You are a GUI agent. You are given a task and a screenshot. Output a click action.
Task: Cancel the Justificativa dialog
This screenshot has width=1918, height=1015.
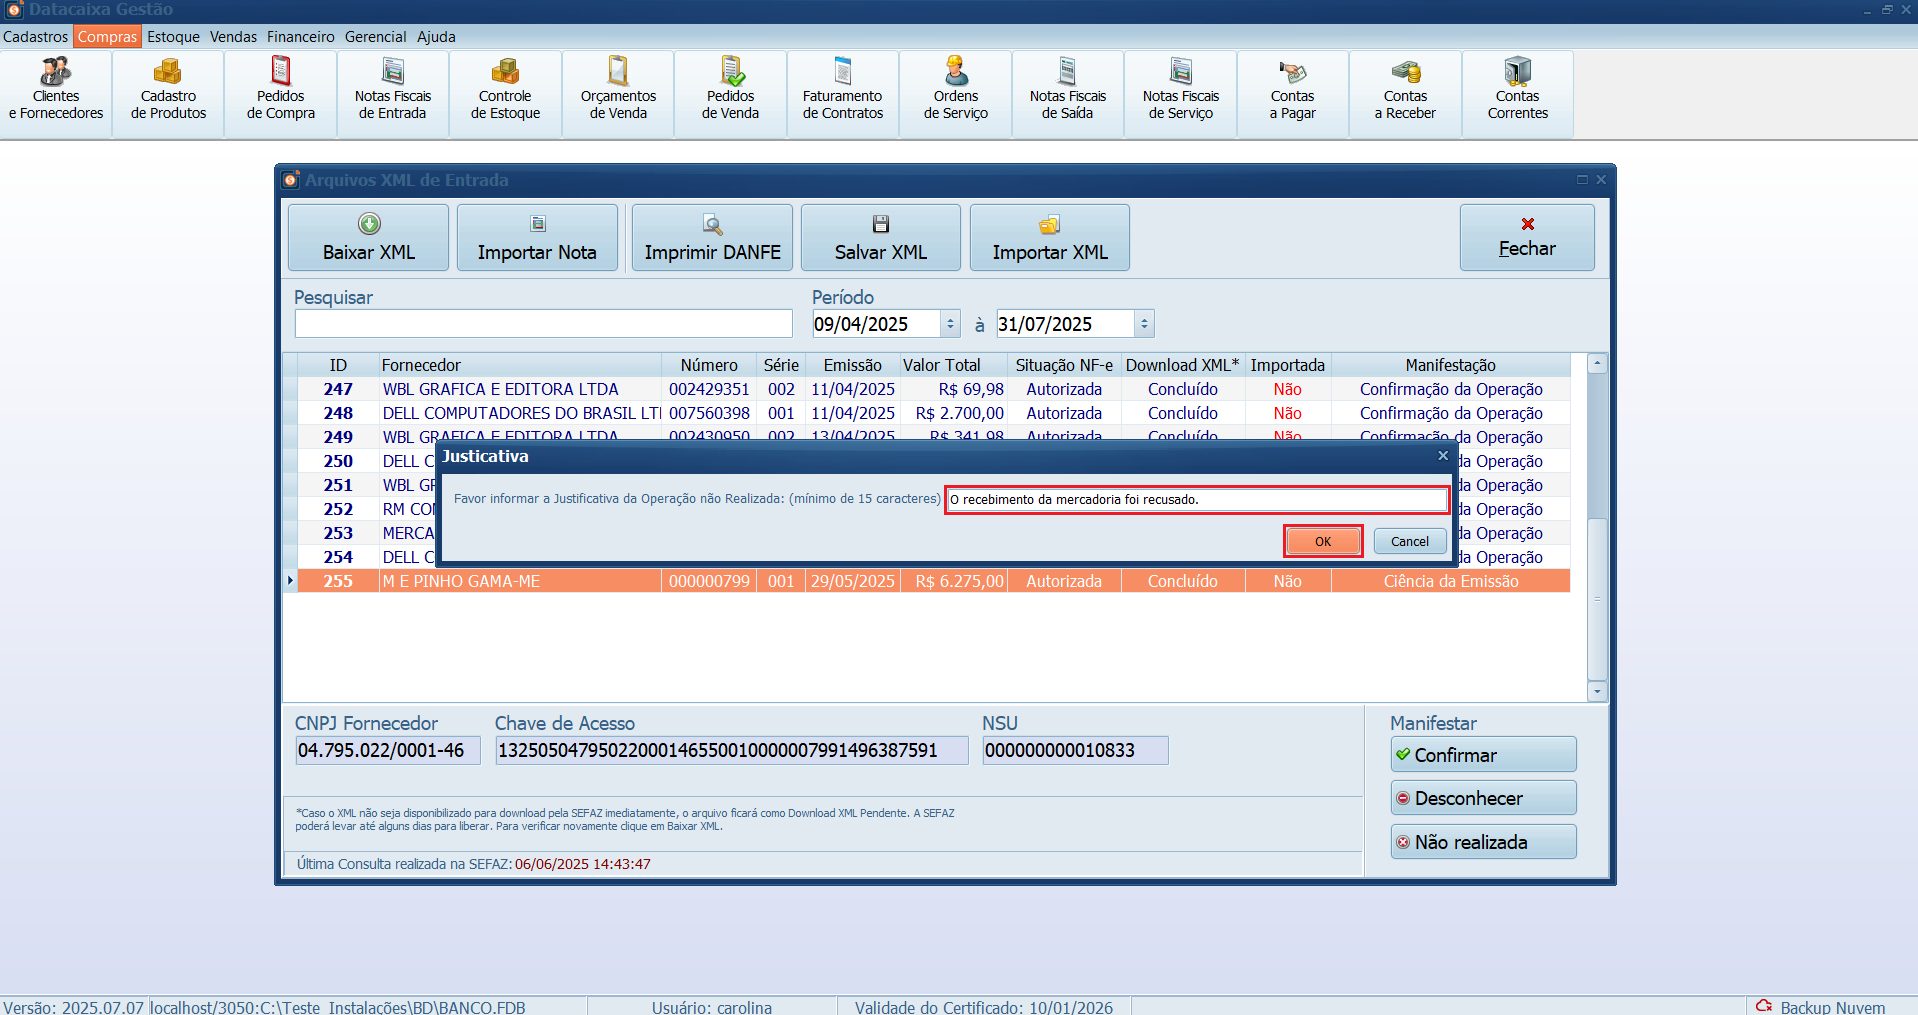tap(1409, 541)
